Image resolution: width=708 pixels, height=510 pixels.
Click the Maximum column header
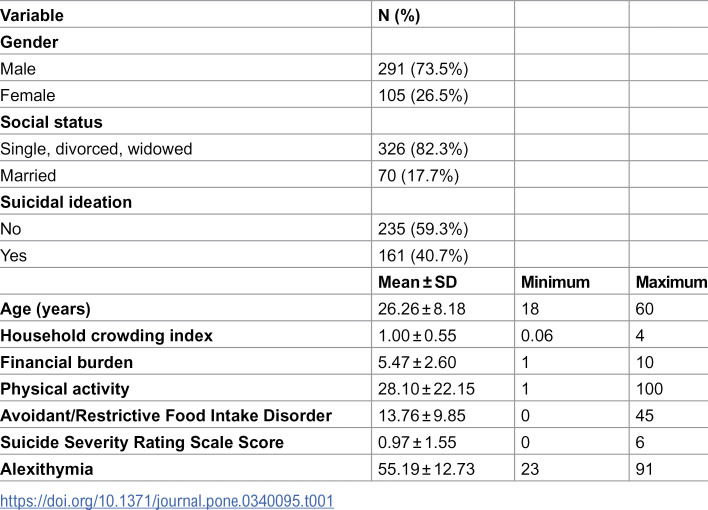(671, 282)
